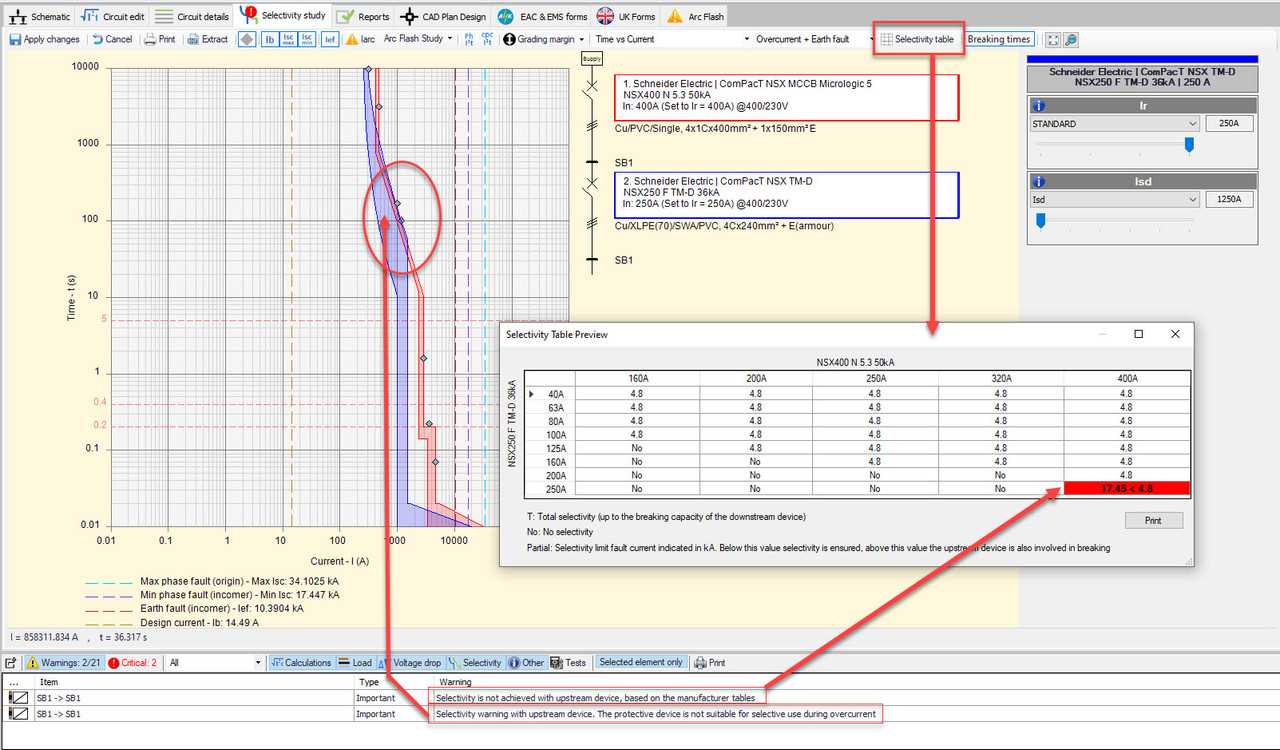Click the Isd info icon
The image size is (1280, 750).
coord(1038,181)
